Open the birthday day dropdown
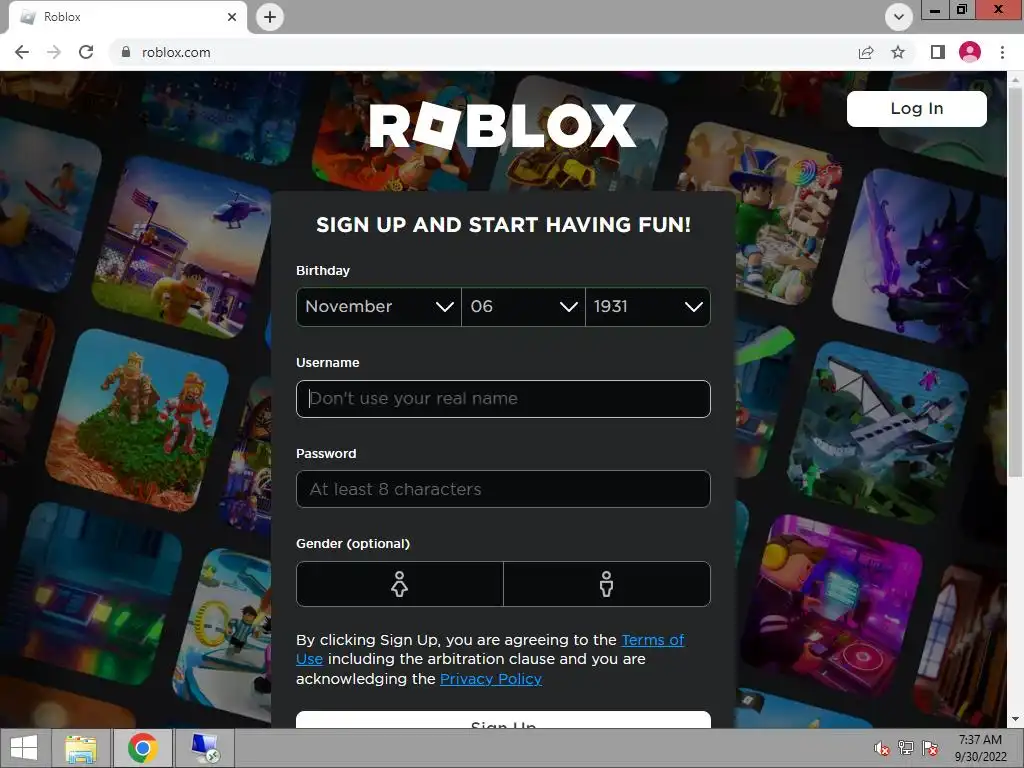The height and width of the screenshot is (768, 1024). click(523, 306)
